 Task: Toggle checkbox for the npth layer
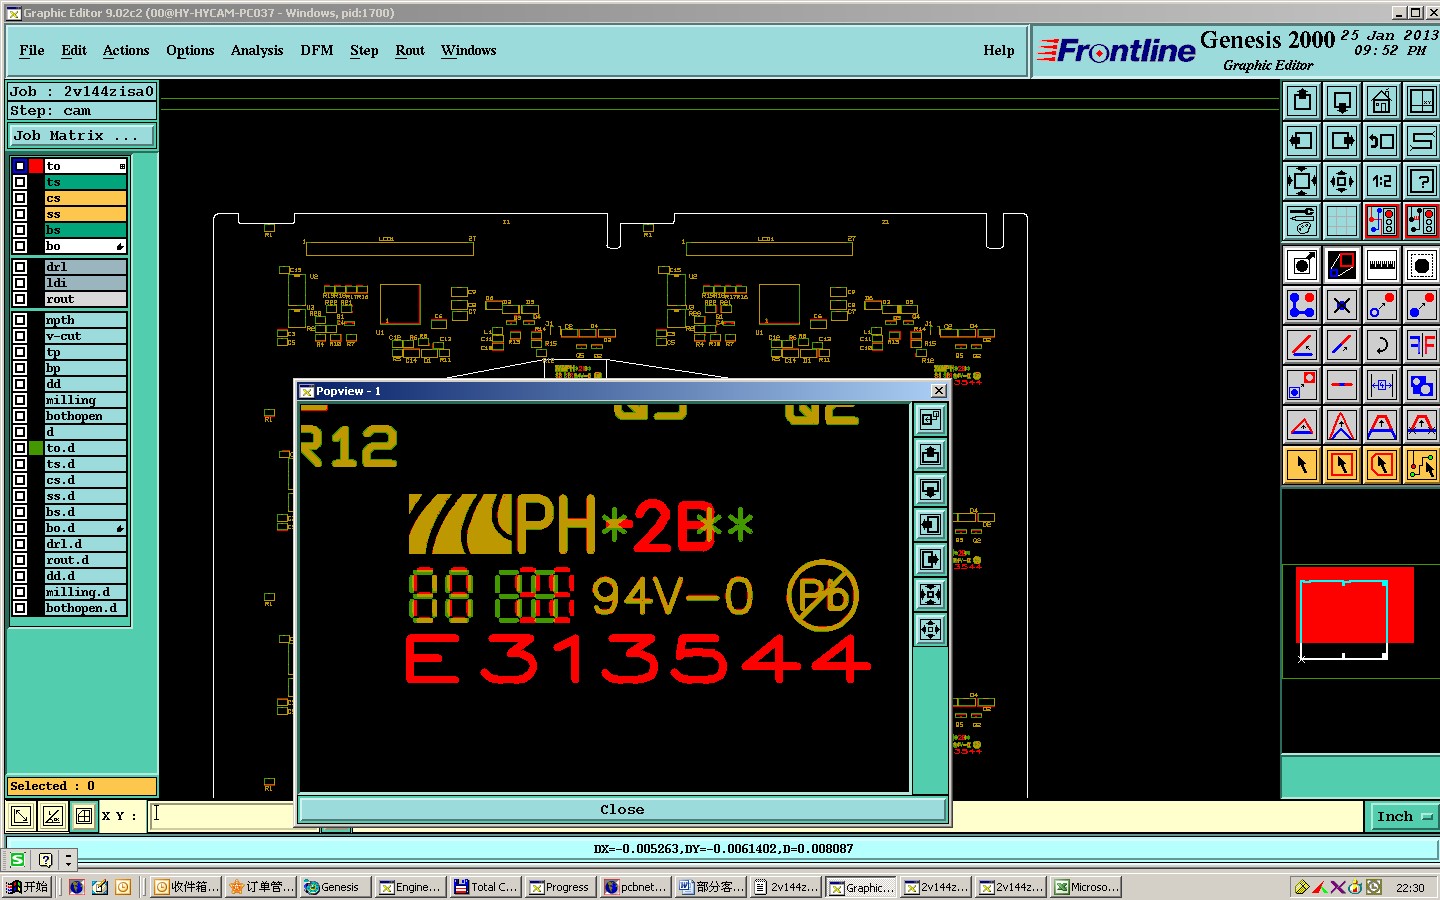pyautogui.click(x=20, y=320)
